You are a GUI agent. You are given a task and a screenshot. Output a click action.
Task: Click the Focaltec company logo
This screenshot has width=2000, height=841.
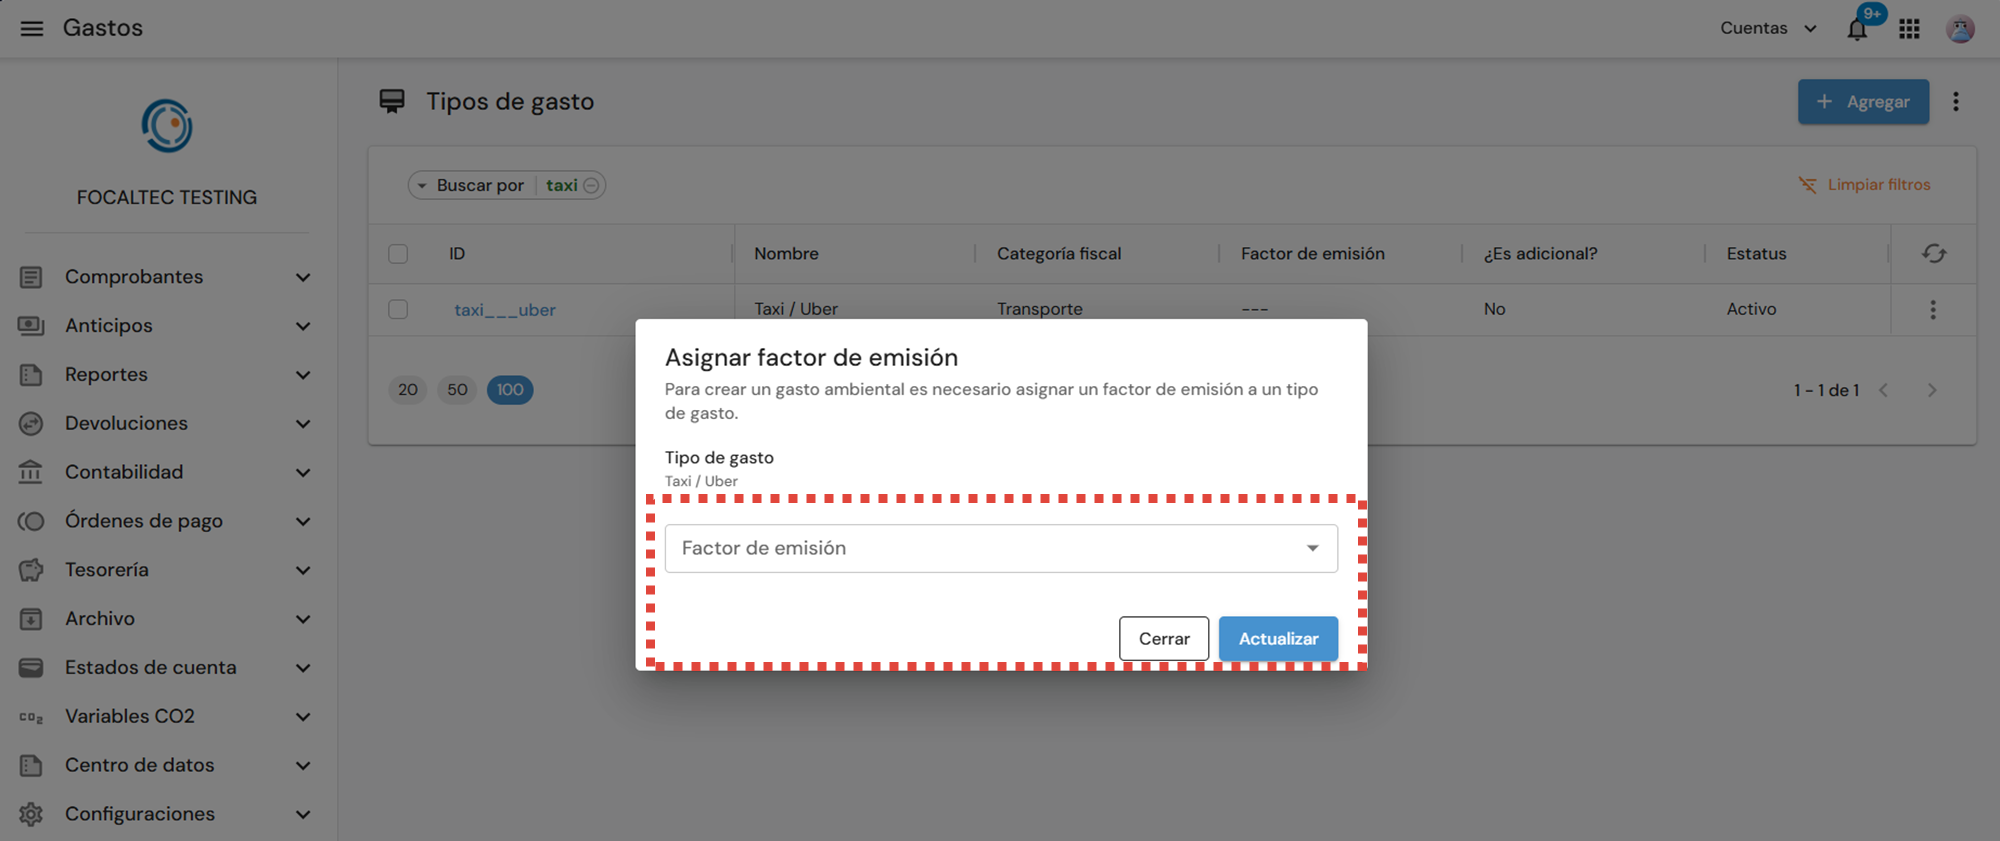pyautogui.click(x=167, y=126)
